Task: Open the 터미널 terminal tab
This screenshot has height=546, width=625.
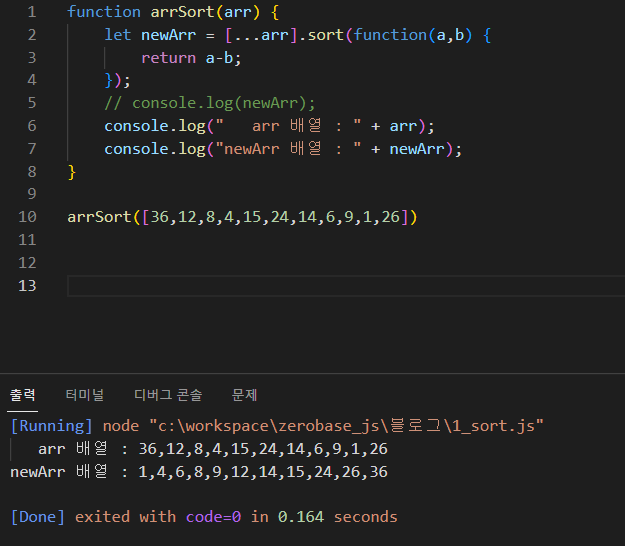Action: coord(85,395)
